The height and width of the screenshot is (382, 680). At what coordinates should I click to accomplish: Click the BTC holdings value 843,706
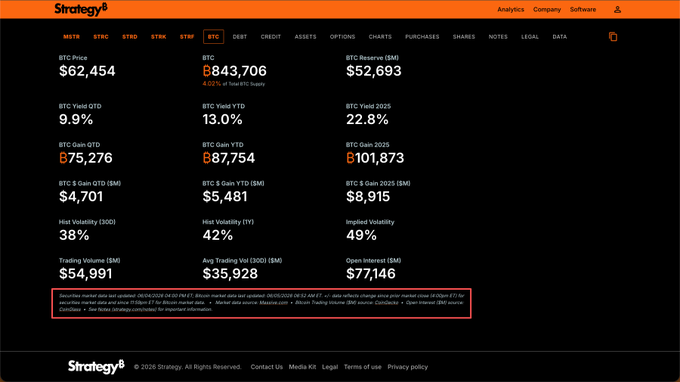click(235, 71)
